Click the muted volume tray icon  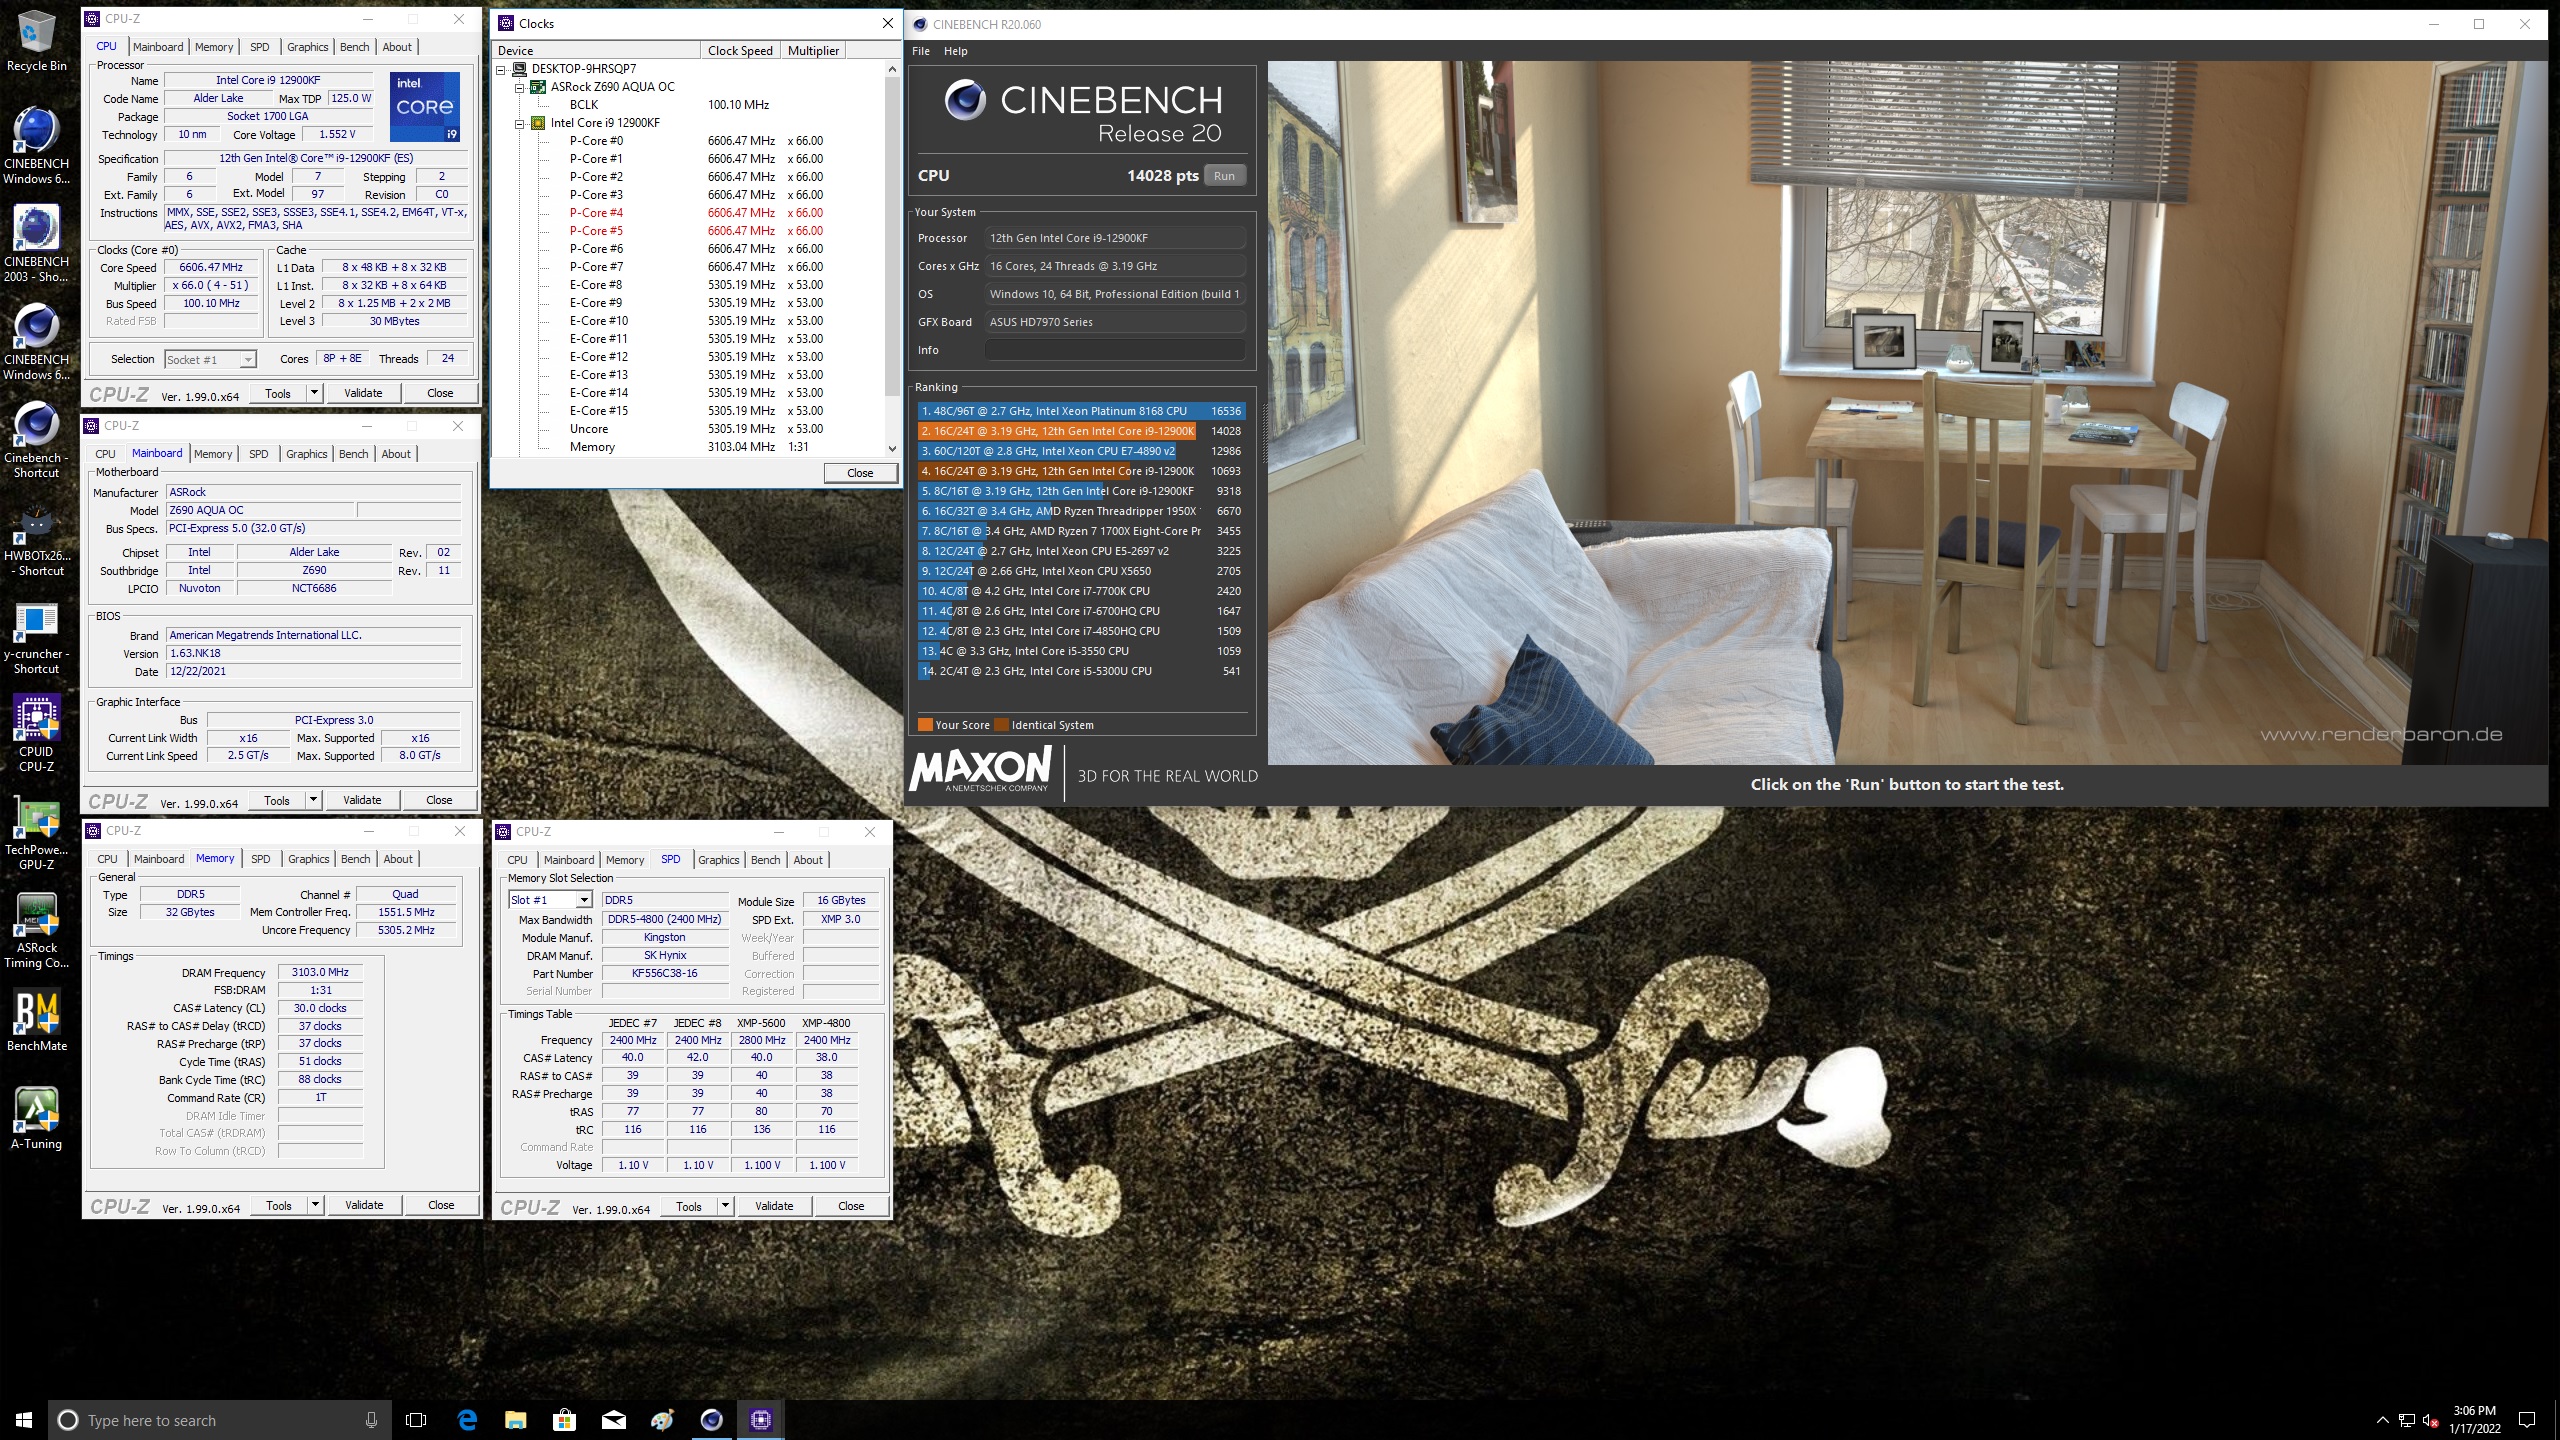(x=2431, y=1420)
